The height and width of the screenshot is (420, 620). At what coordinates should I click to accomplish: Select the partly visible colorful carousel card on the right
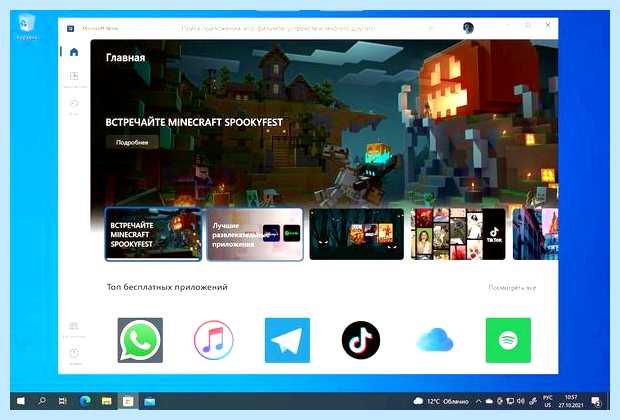pyautogui.click(x=535, y=234)
